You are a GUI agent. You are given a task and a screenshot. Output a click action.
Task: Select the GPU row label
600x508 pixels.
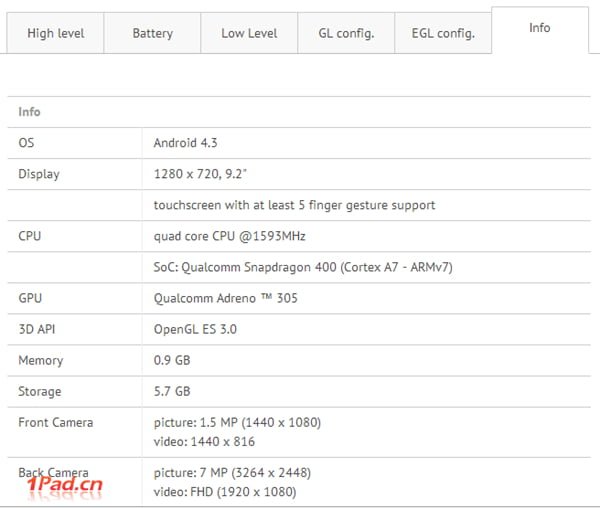30,298
